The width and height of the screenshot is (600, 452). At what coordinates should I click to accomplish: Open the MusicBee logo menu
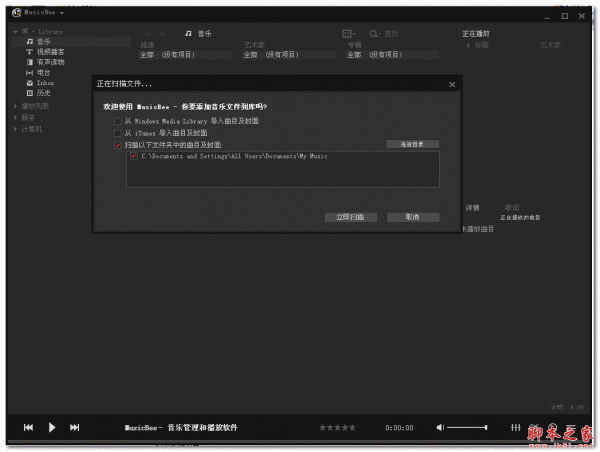coord(16,13)
